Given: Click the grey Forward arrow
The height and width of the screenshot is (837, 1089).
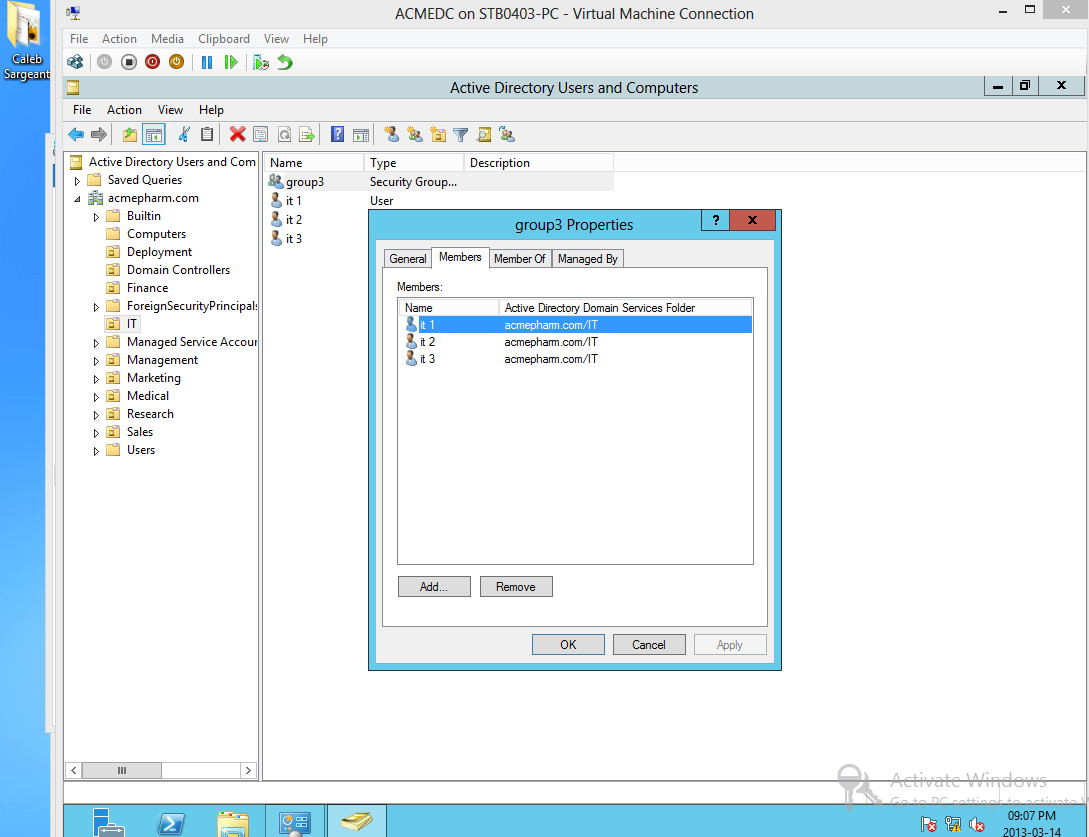Looking at the screenshot, I should pos(99,134).
